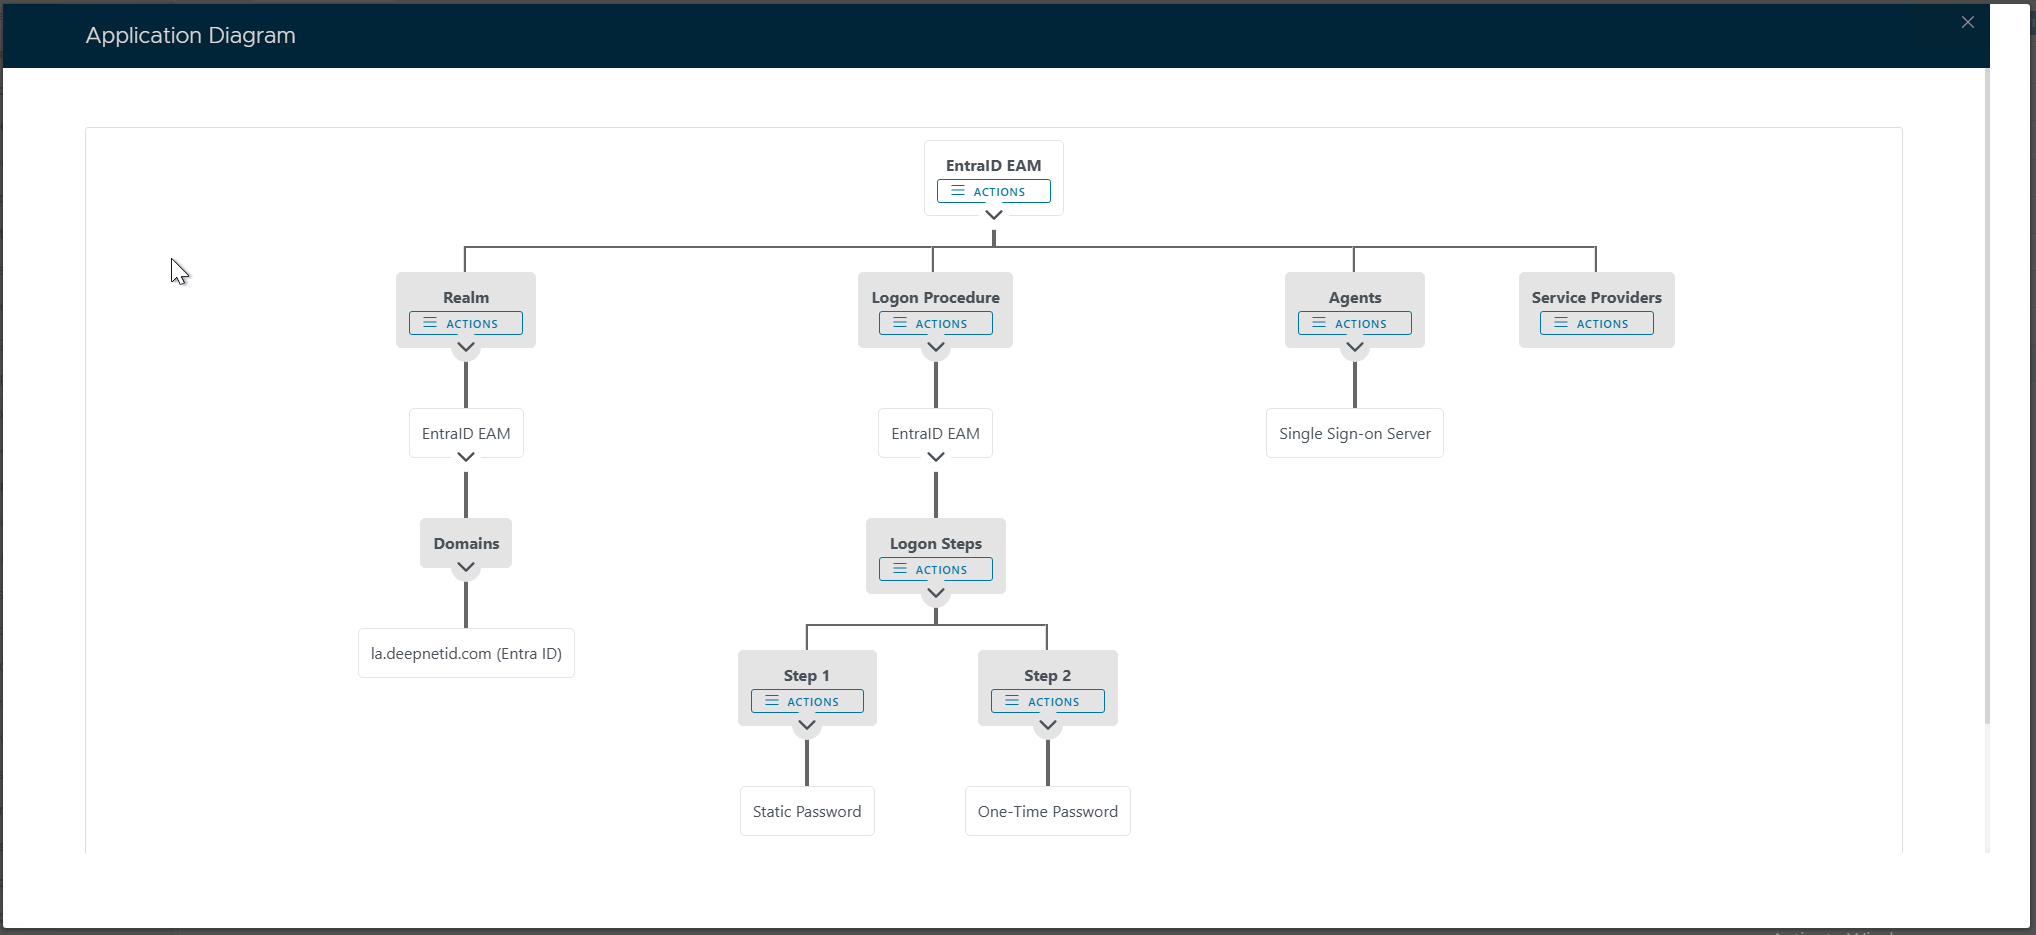
Task: Select the One-Time Password node
Action: point(1047,811)
